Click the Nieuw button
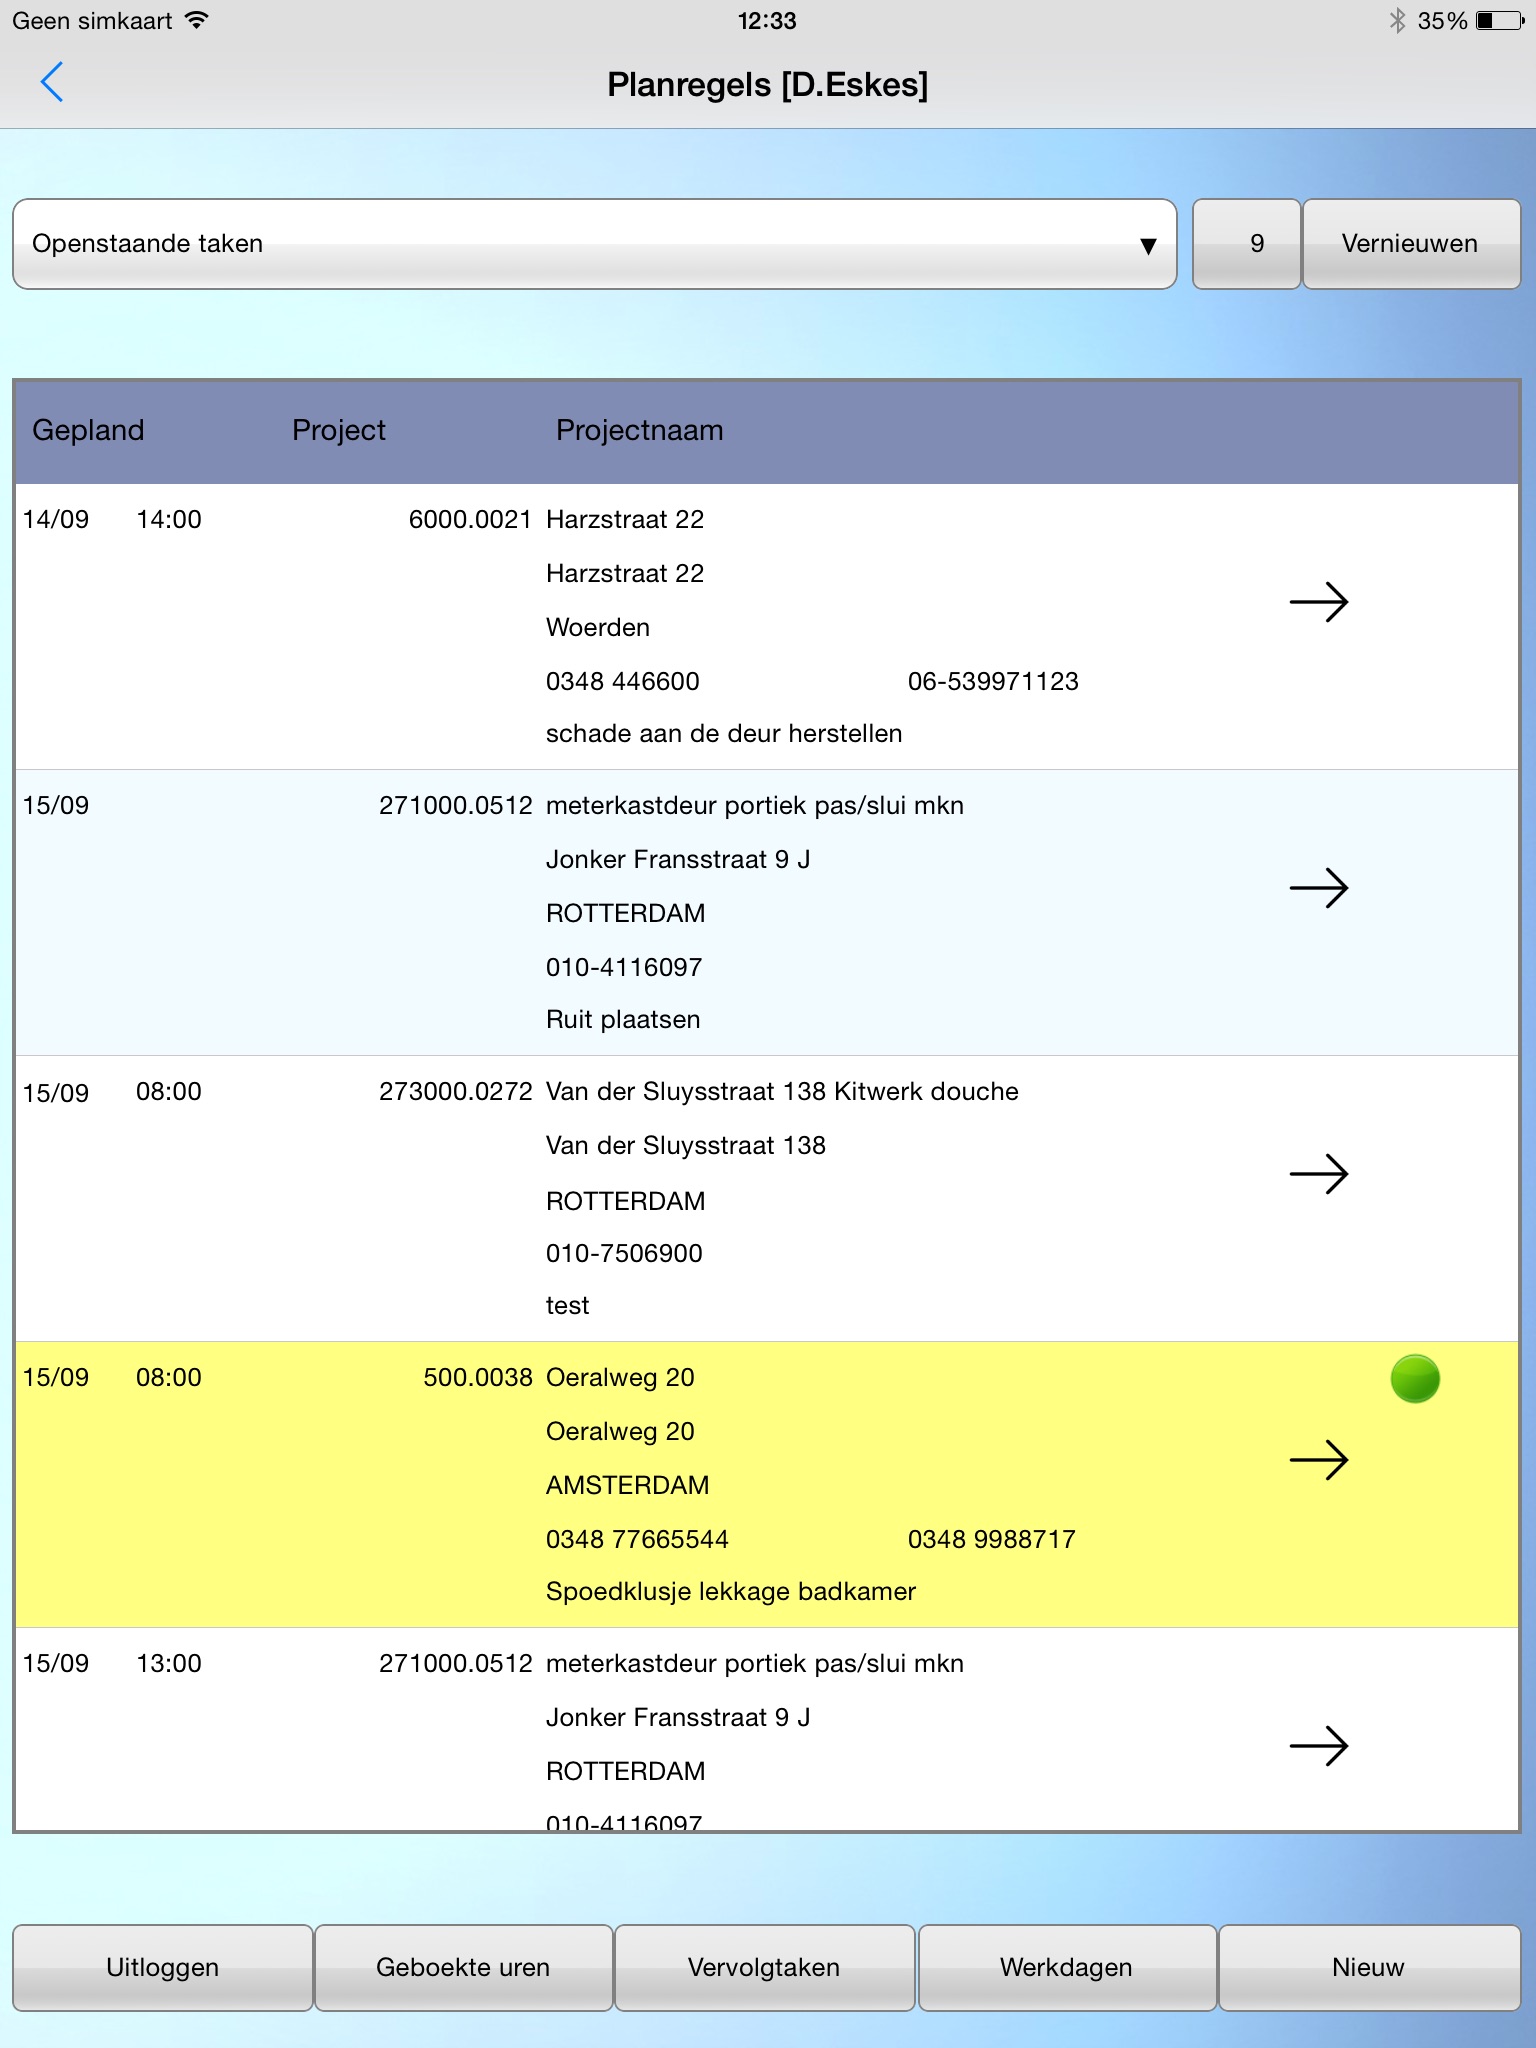 coord(1369,1967)
